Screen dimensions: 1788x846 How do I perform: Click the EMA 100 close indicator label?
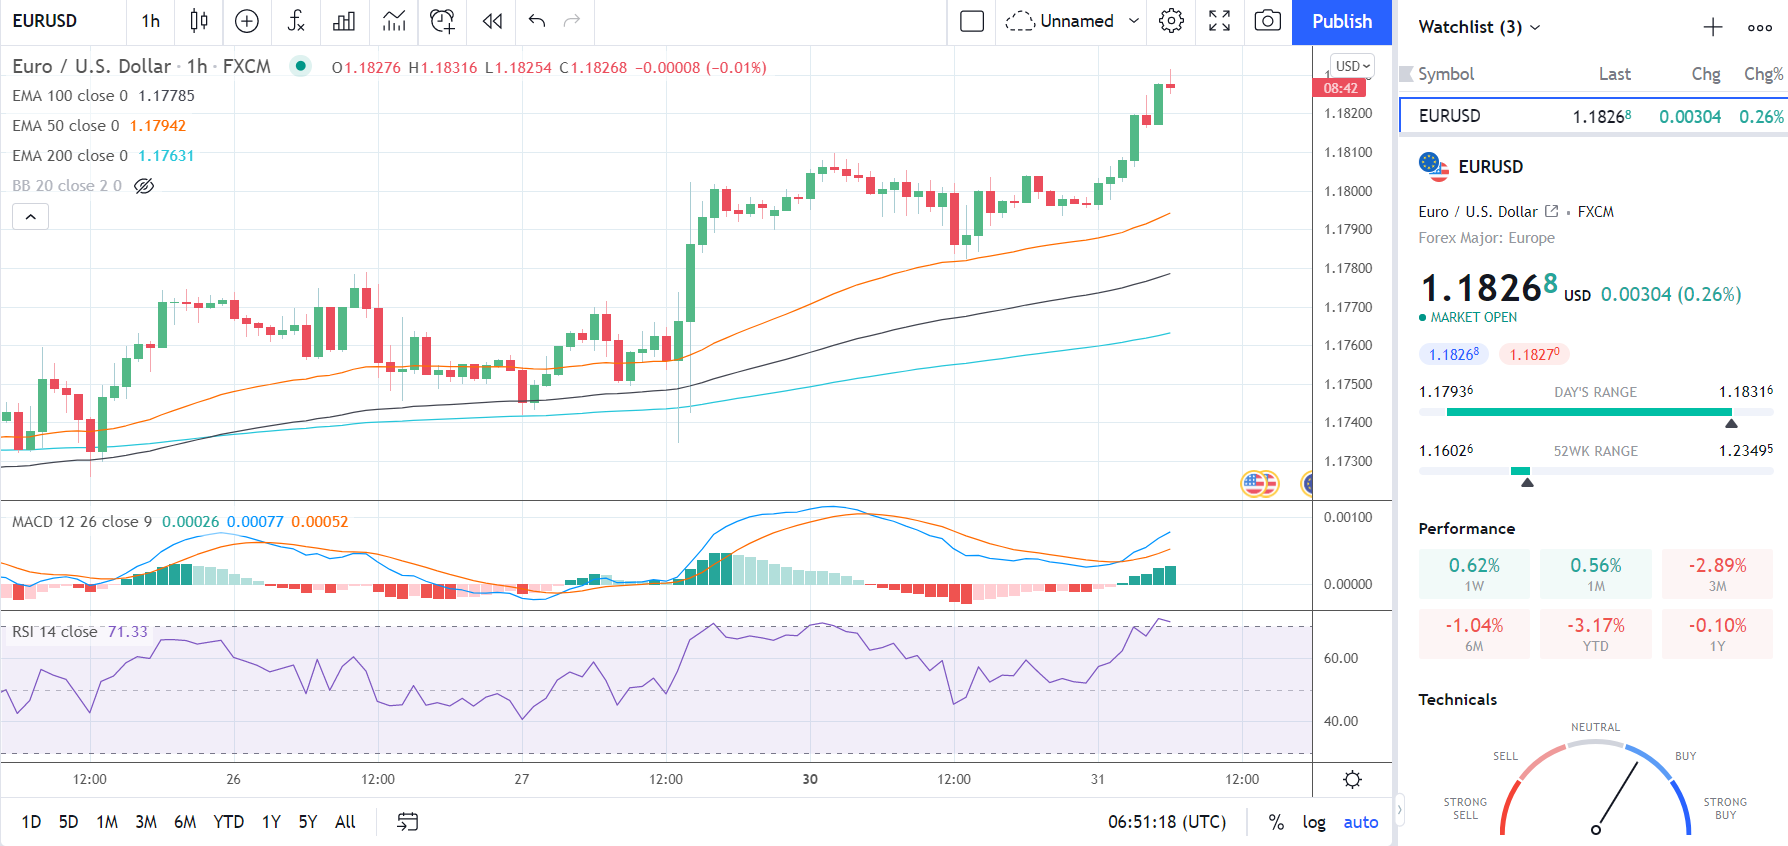click(x=70, y=96)
